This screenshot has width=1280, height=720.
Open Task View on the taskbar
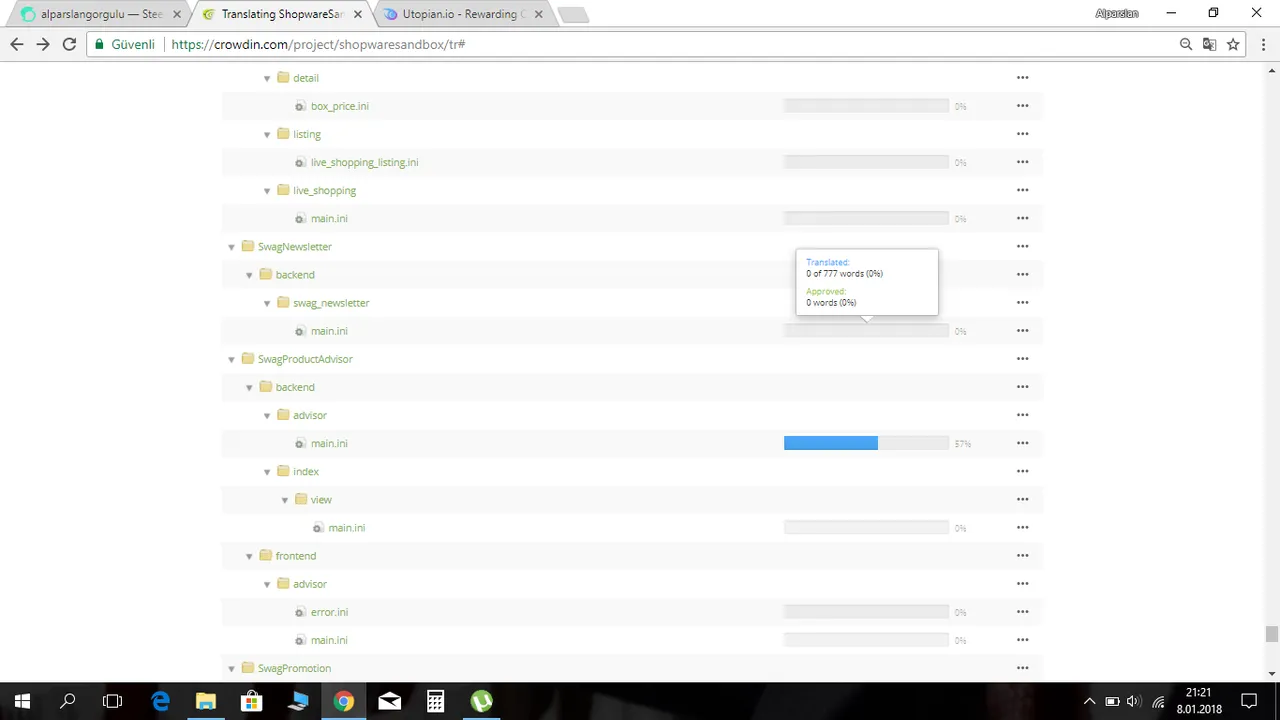(113, 701)
